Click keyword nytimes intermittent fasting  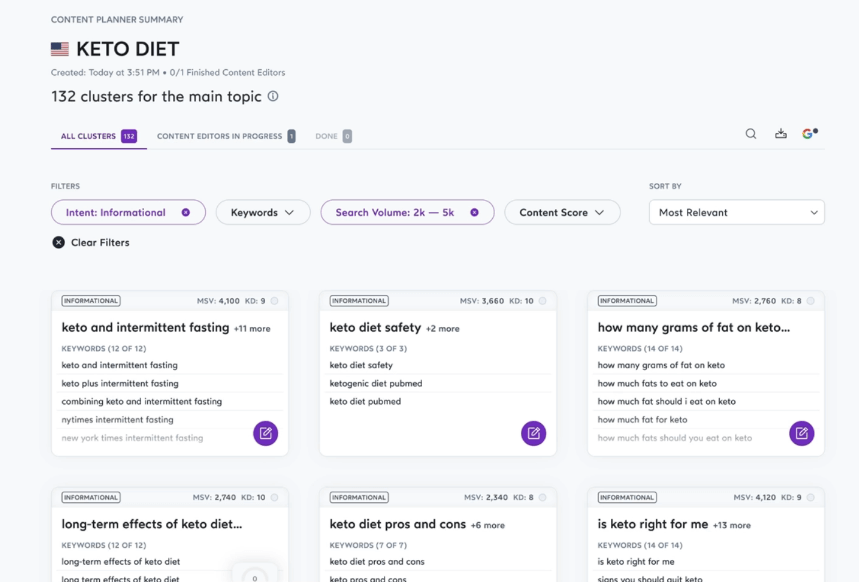pyautogui.click(x=117, y=420)
